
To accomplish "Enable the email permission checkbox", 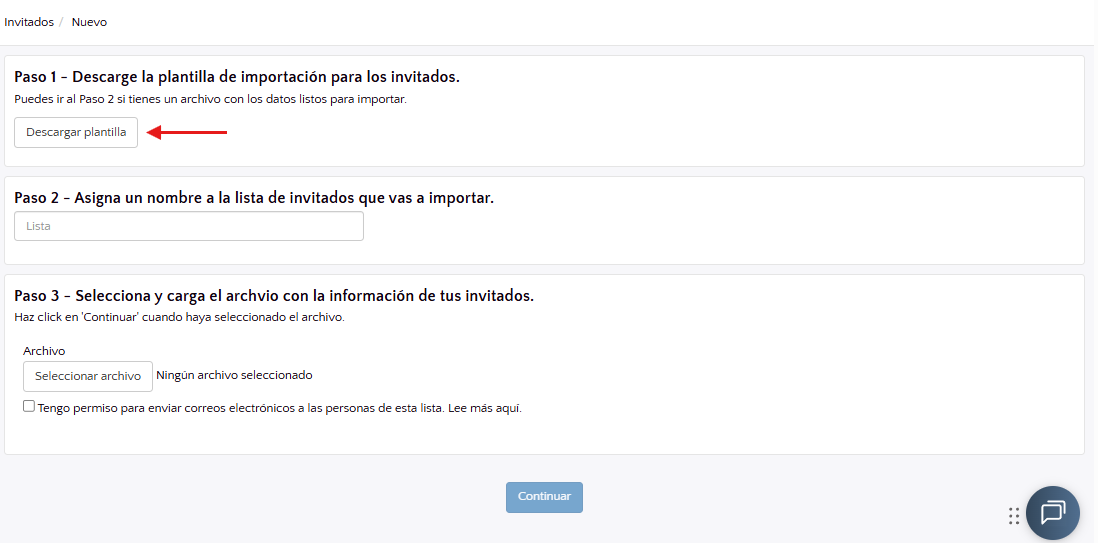I will (x=29, y=406).
